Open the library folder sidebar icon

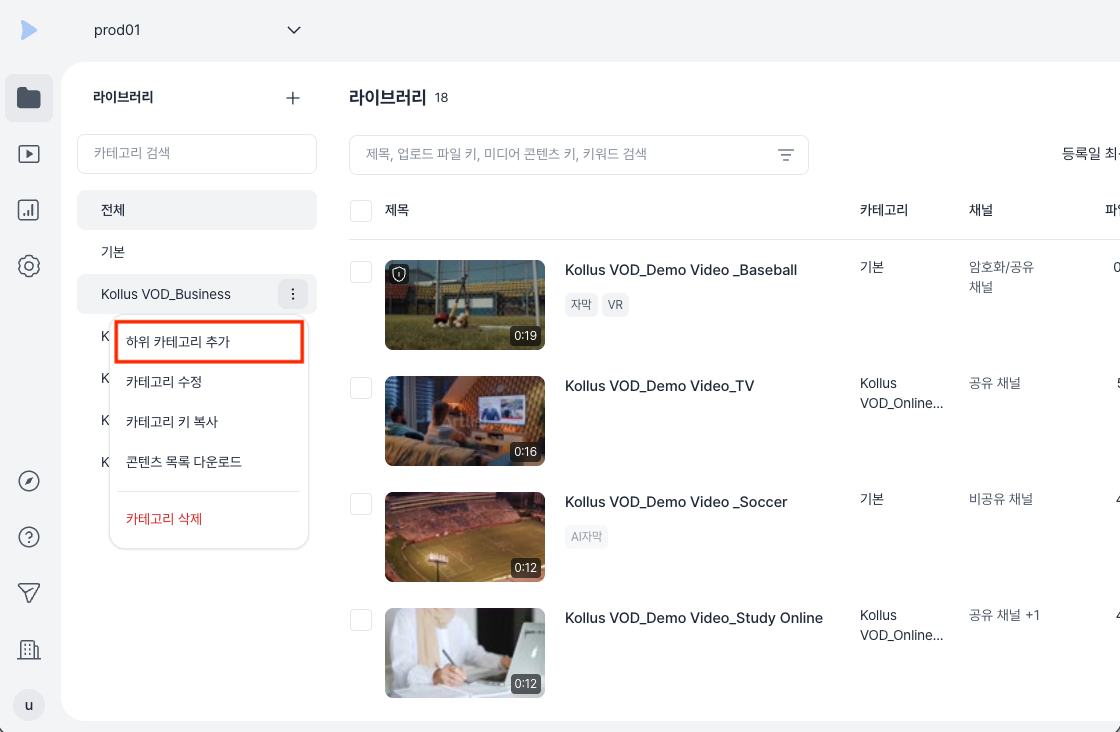point(29,98)
